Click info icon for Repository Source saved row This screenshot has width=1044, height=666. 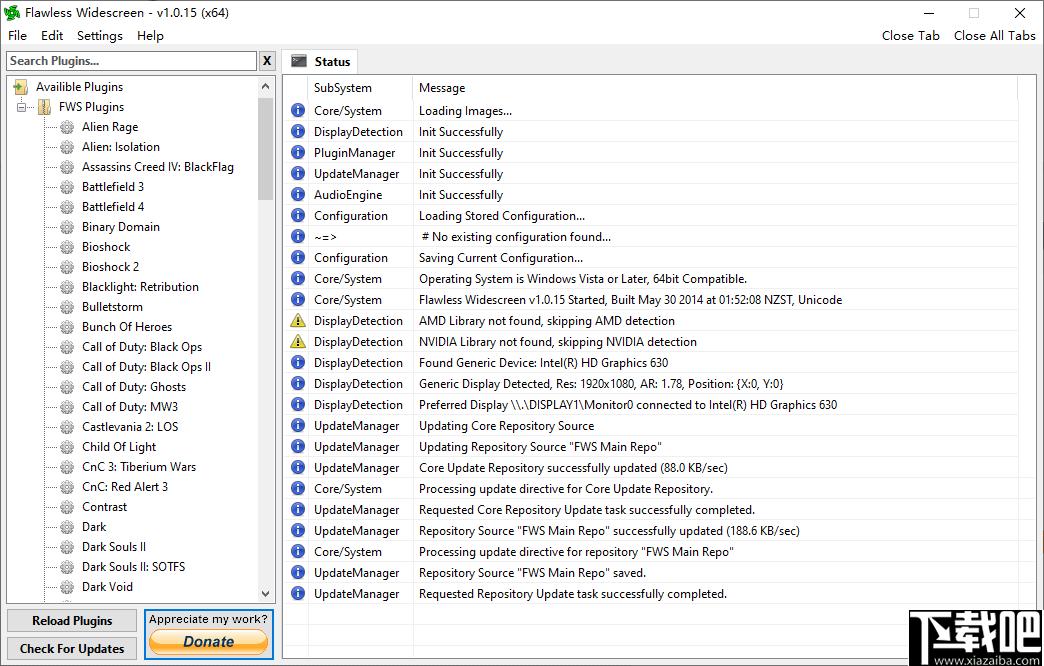click(298, 572)
